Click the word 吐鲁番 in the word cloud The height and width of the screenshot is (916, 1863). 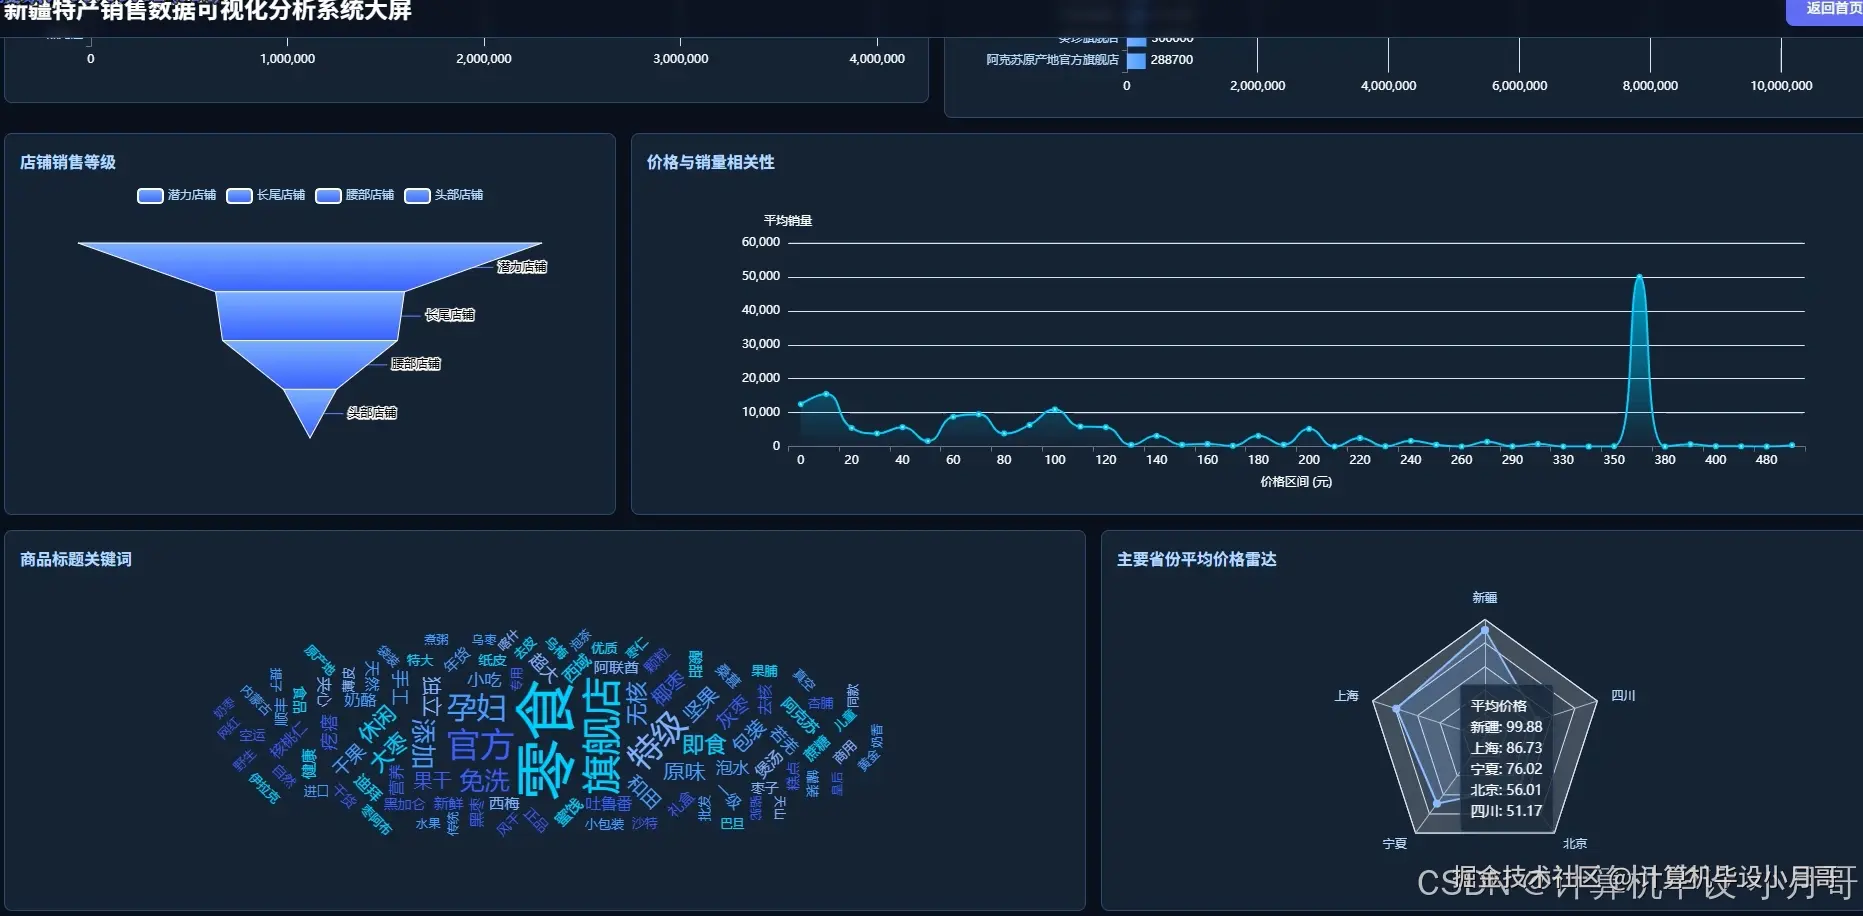click(x=609, y=804)
